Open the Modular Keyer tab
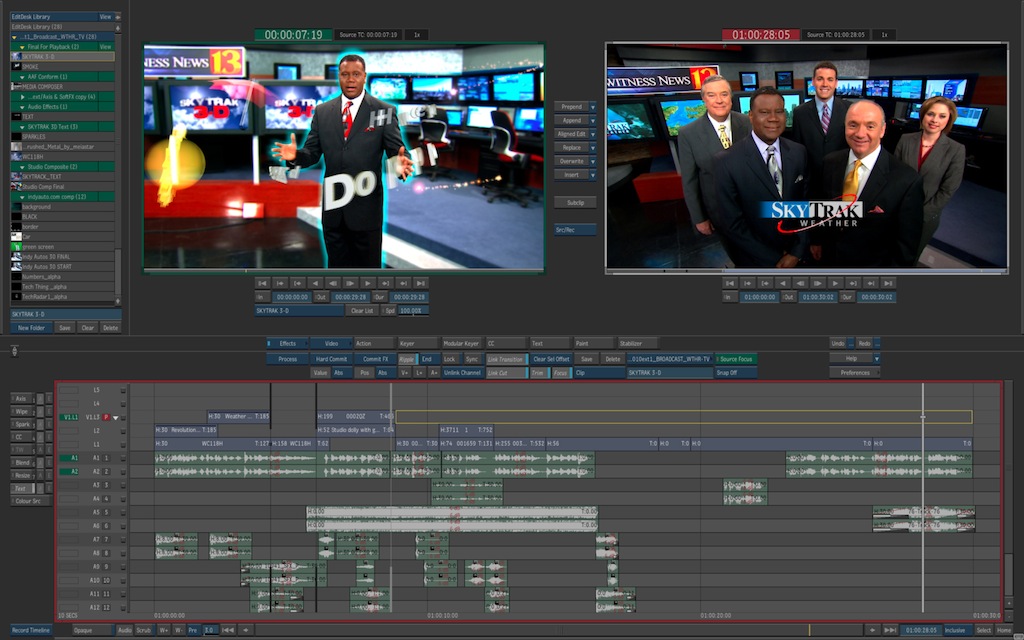Screen dimensions: 1024x640 462,344
